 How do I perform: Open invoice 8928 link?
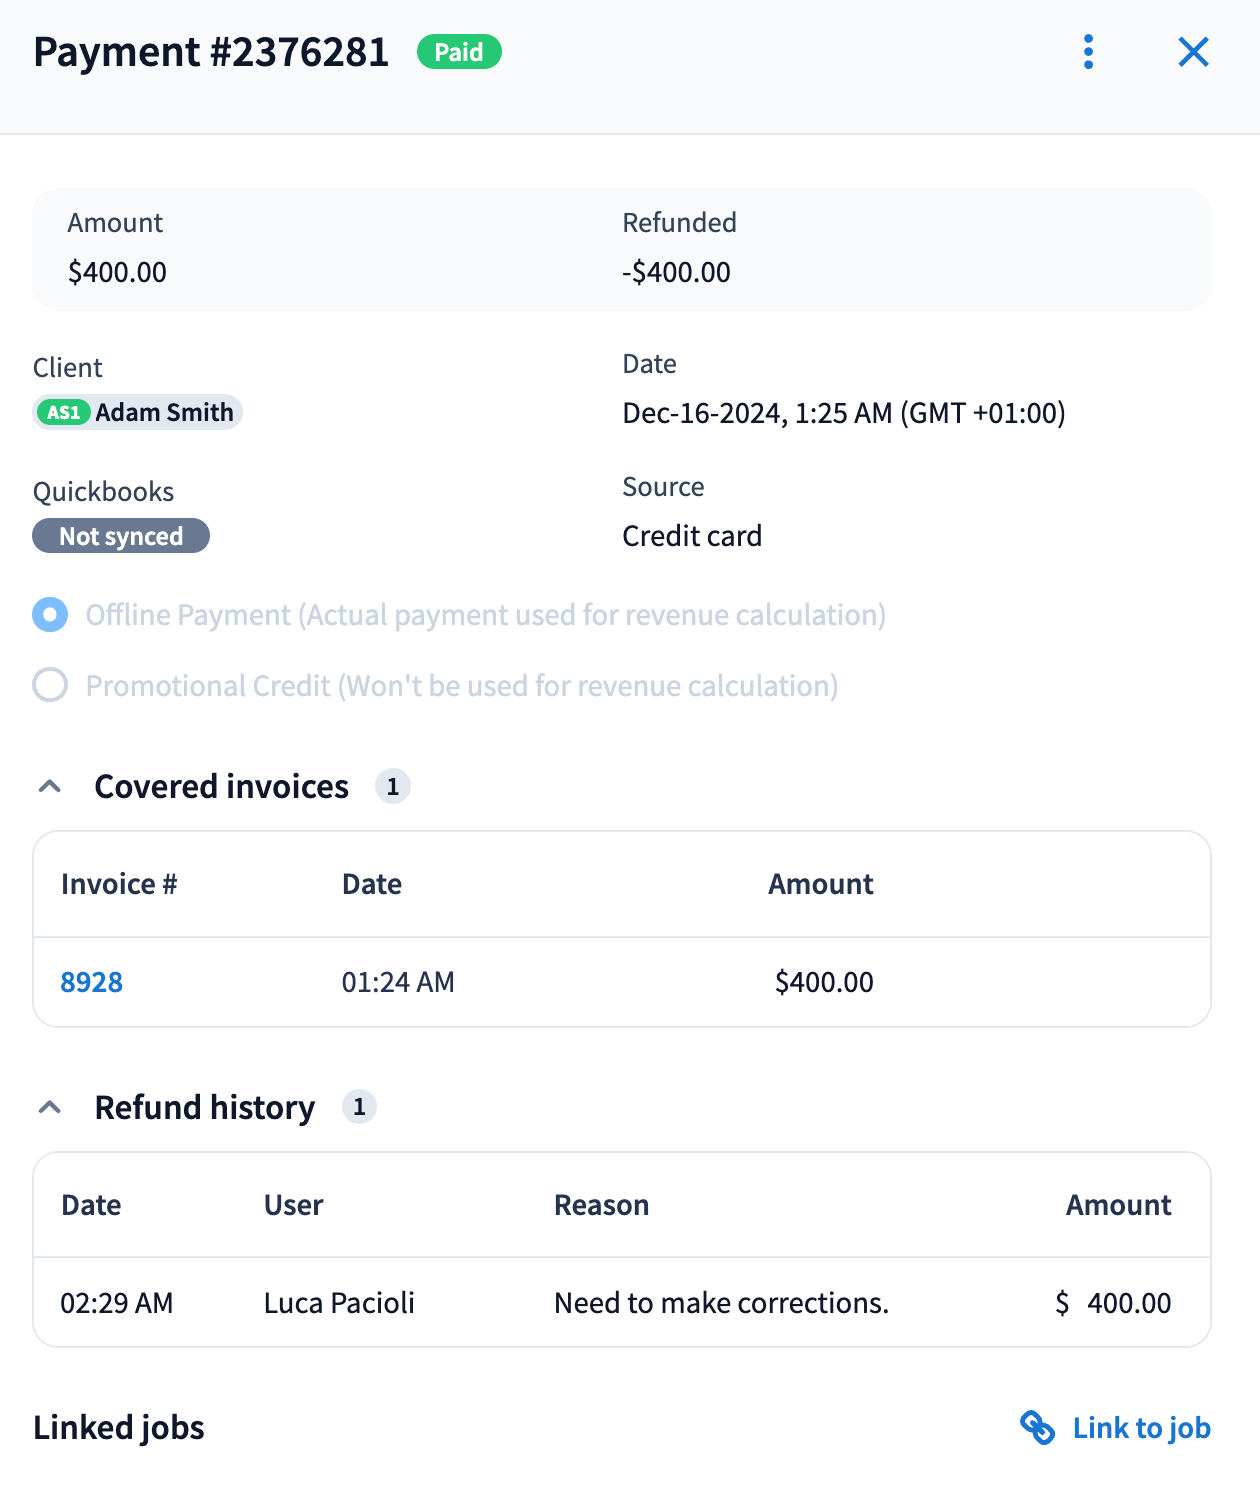pyautogui.click(x=91, y=982)
